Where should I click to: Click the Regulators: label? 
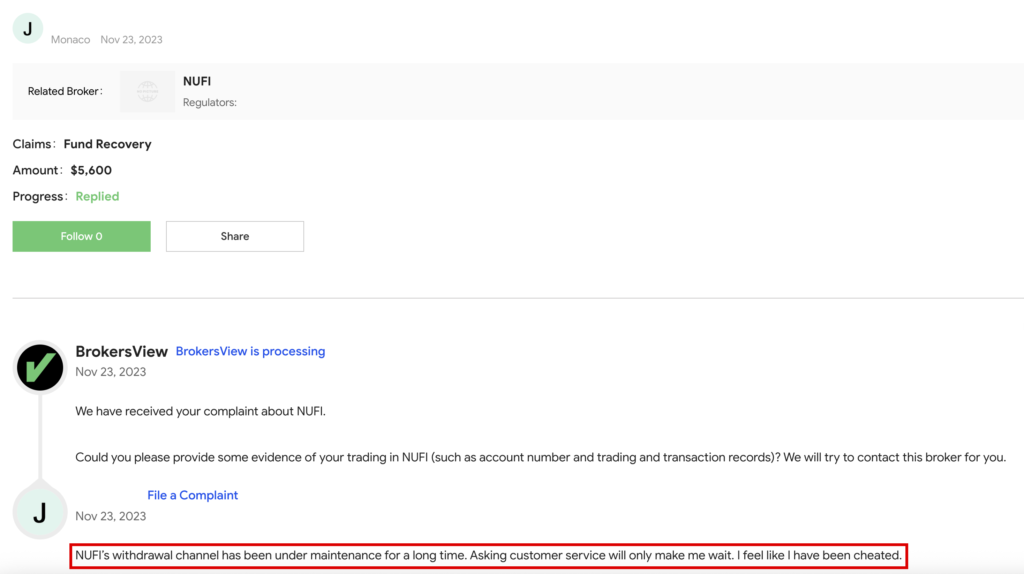pyautogui.click(x=210, y=103)
